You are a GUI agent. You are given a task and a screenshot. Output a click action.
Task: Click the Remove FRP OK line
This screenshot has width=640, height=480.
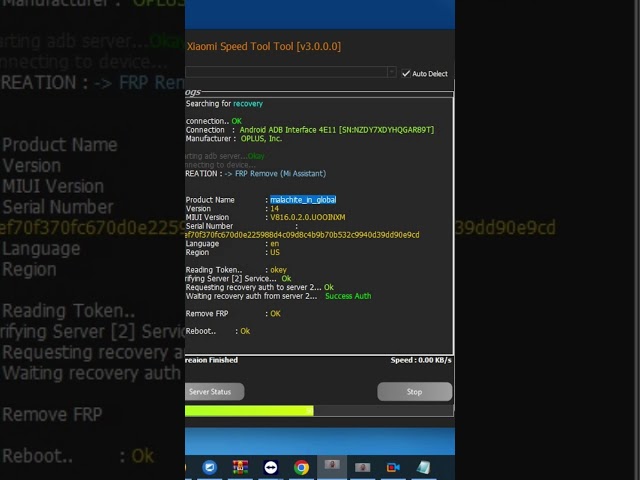[233, 313]
